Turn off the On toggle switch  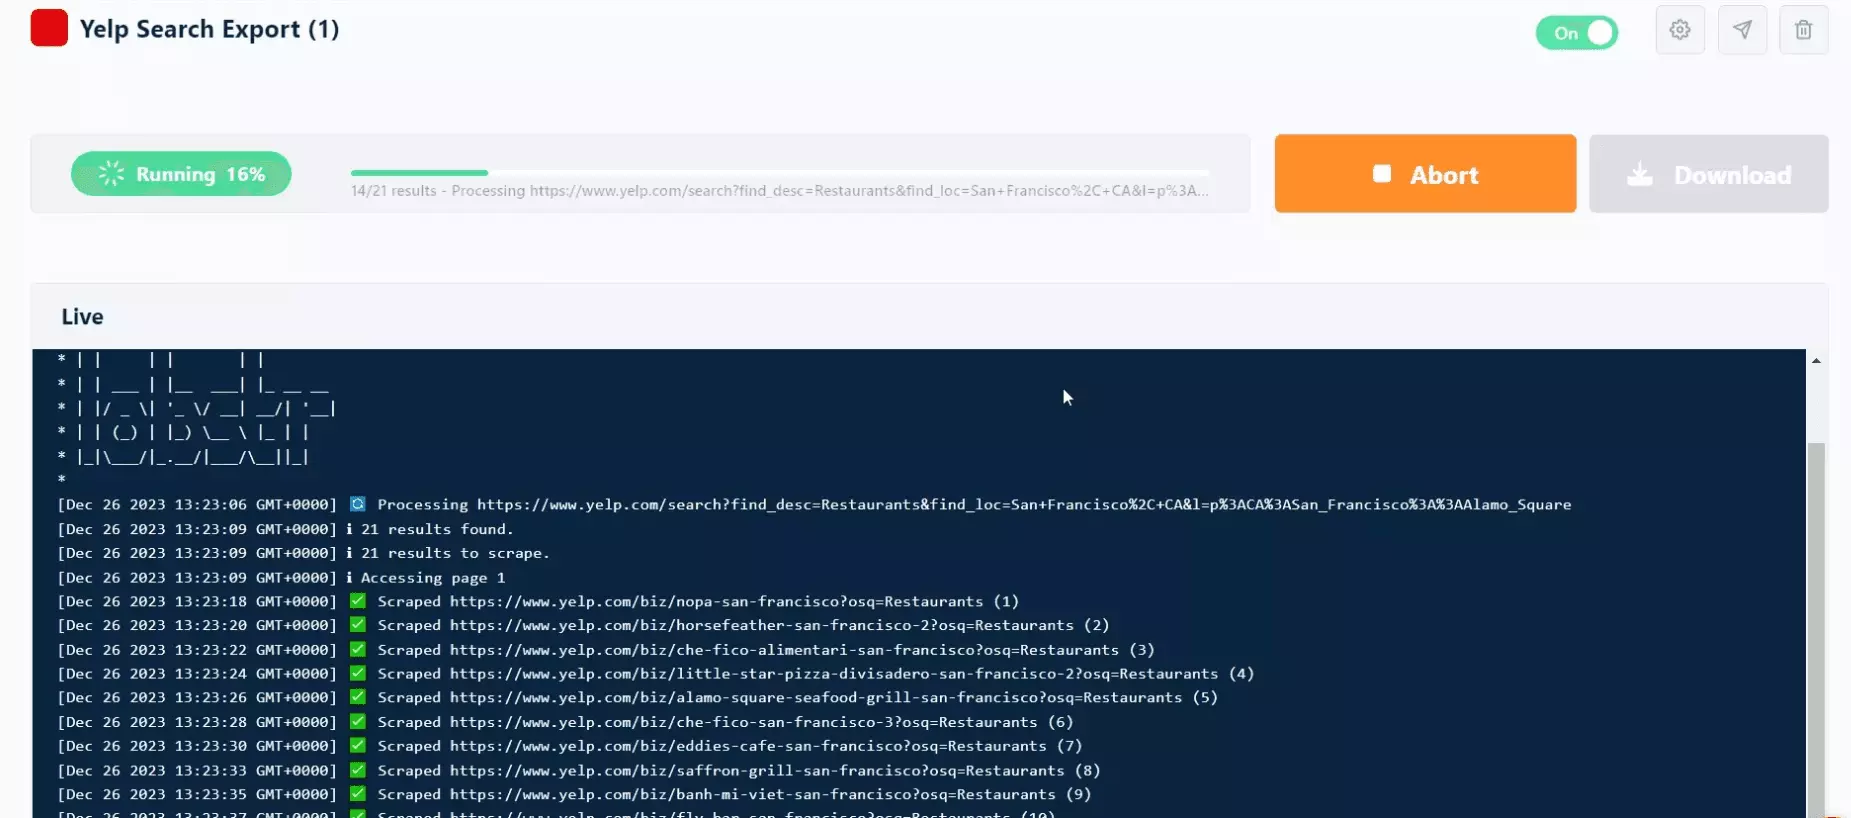[1576, 33]
